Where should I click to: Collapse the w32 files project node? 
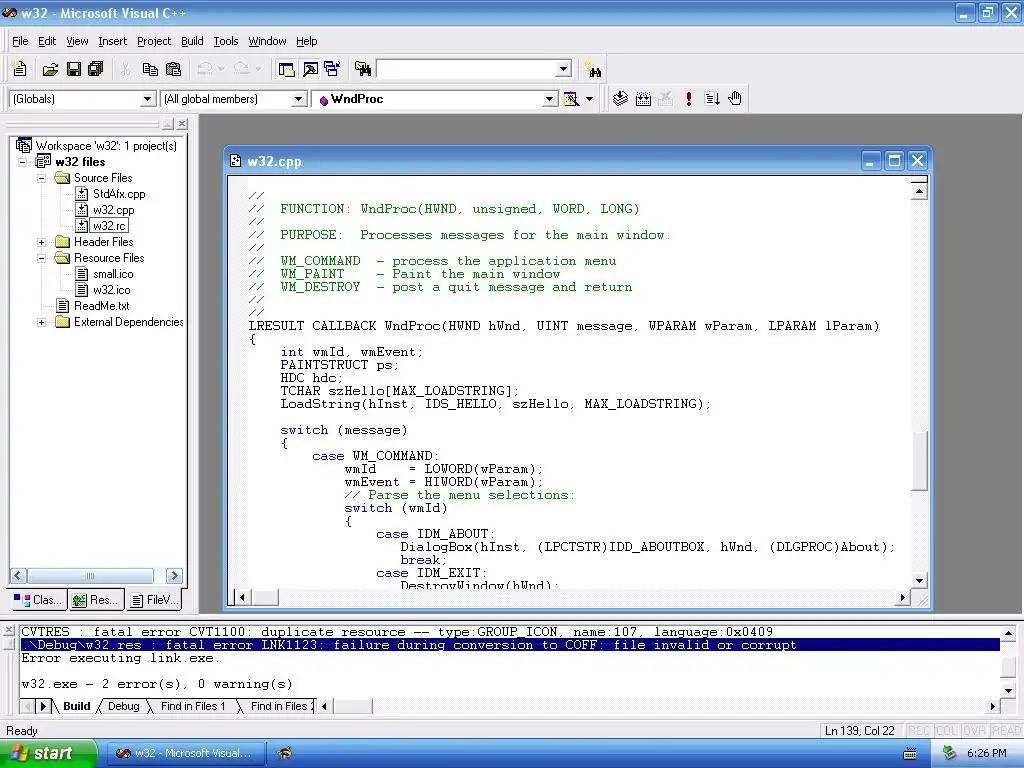(x=23, y=162)
